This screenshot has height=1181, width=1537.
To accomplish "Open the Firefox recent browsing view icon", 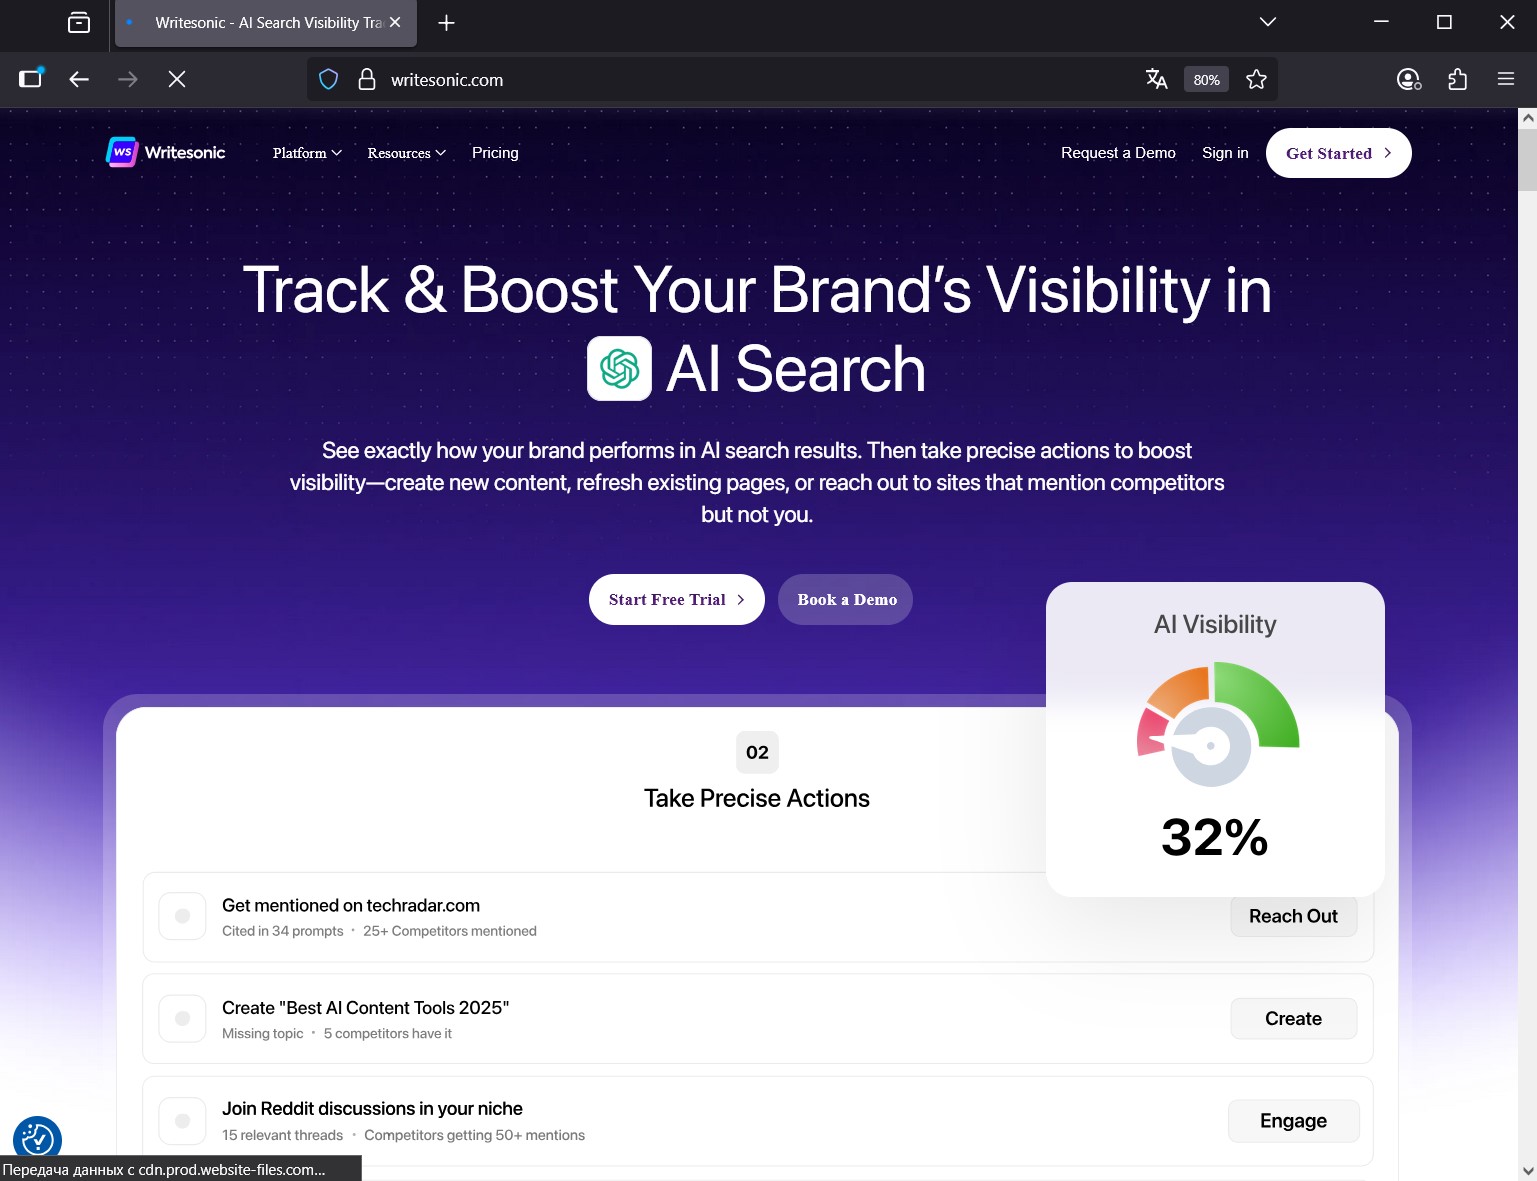I will point(79,22).
